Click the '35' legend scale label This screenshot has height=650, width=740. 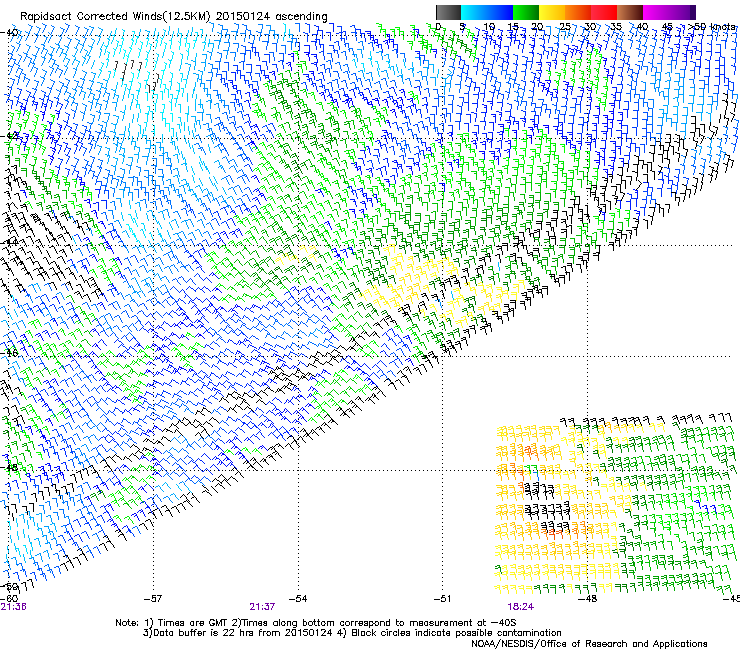(x=616, y=27)
